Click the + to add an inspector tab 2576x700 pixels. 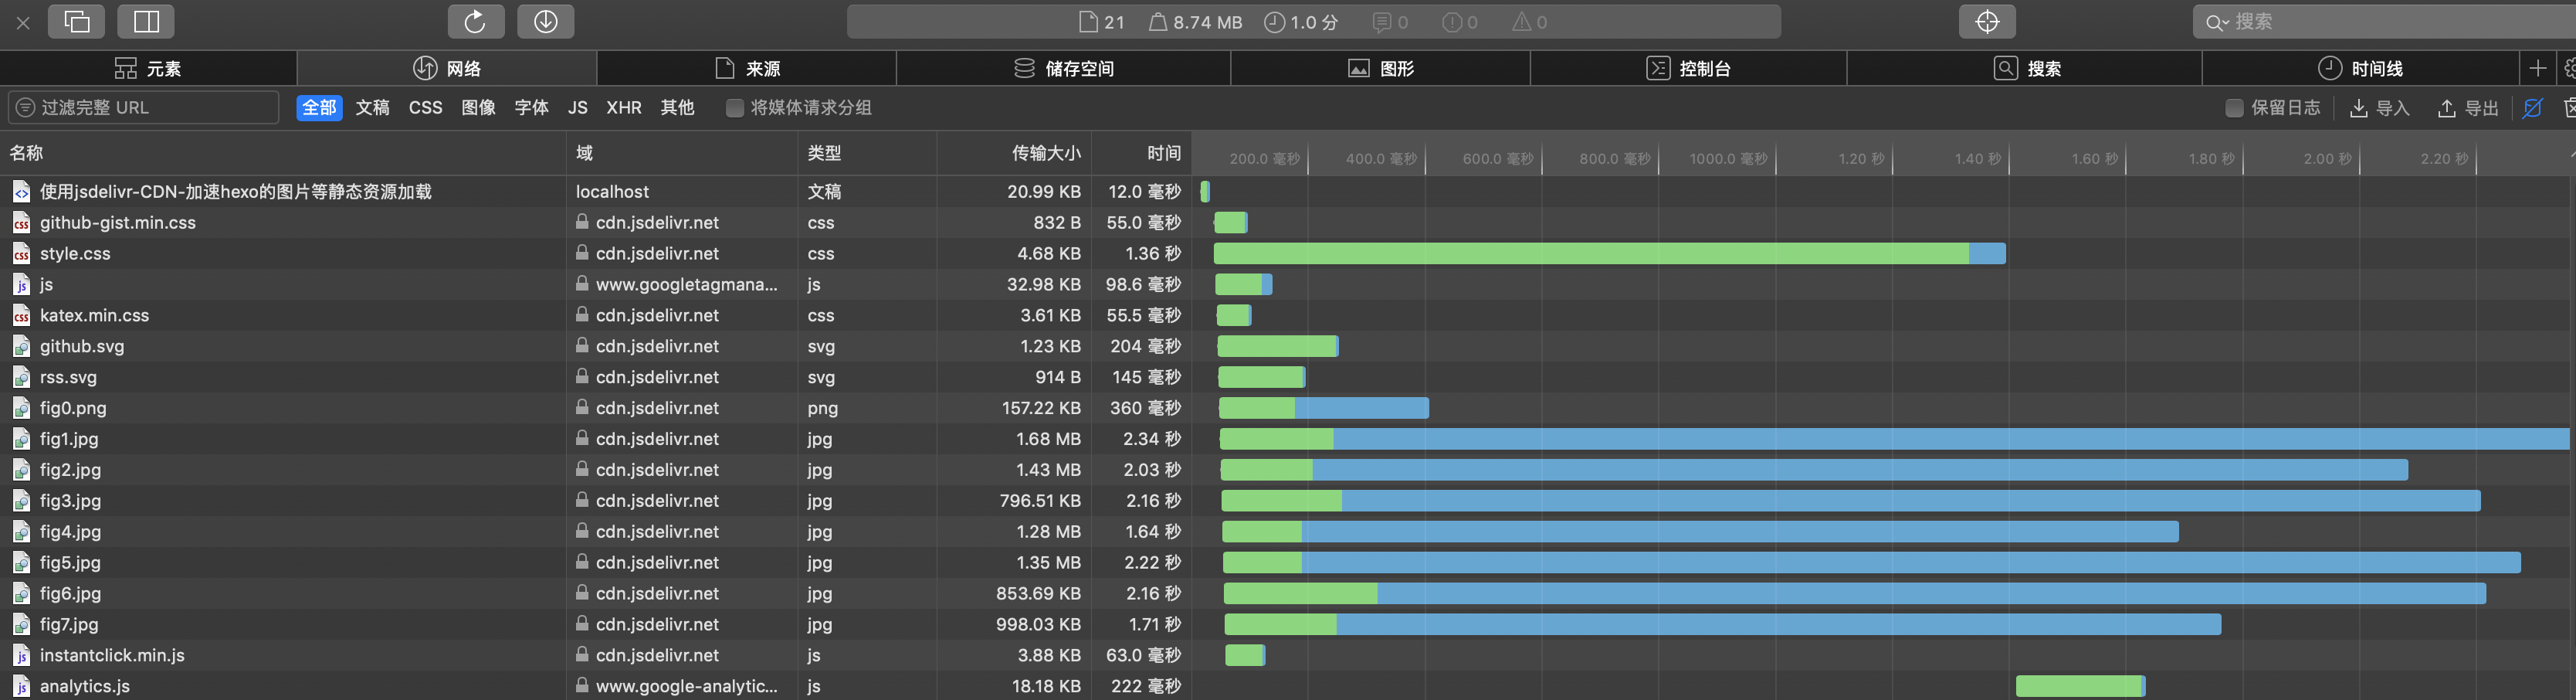point(2537,68)
